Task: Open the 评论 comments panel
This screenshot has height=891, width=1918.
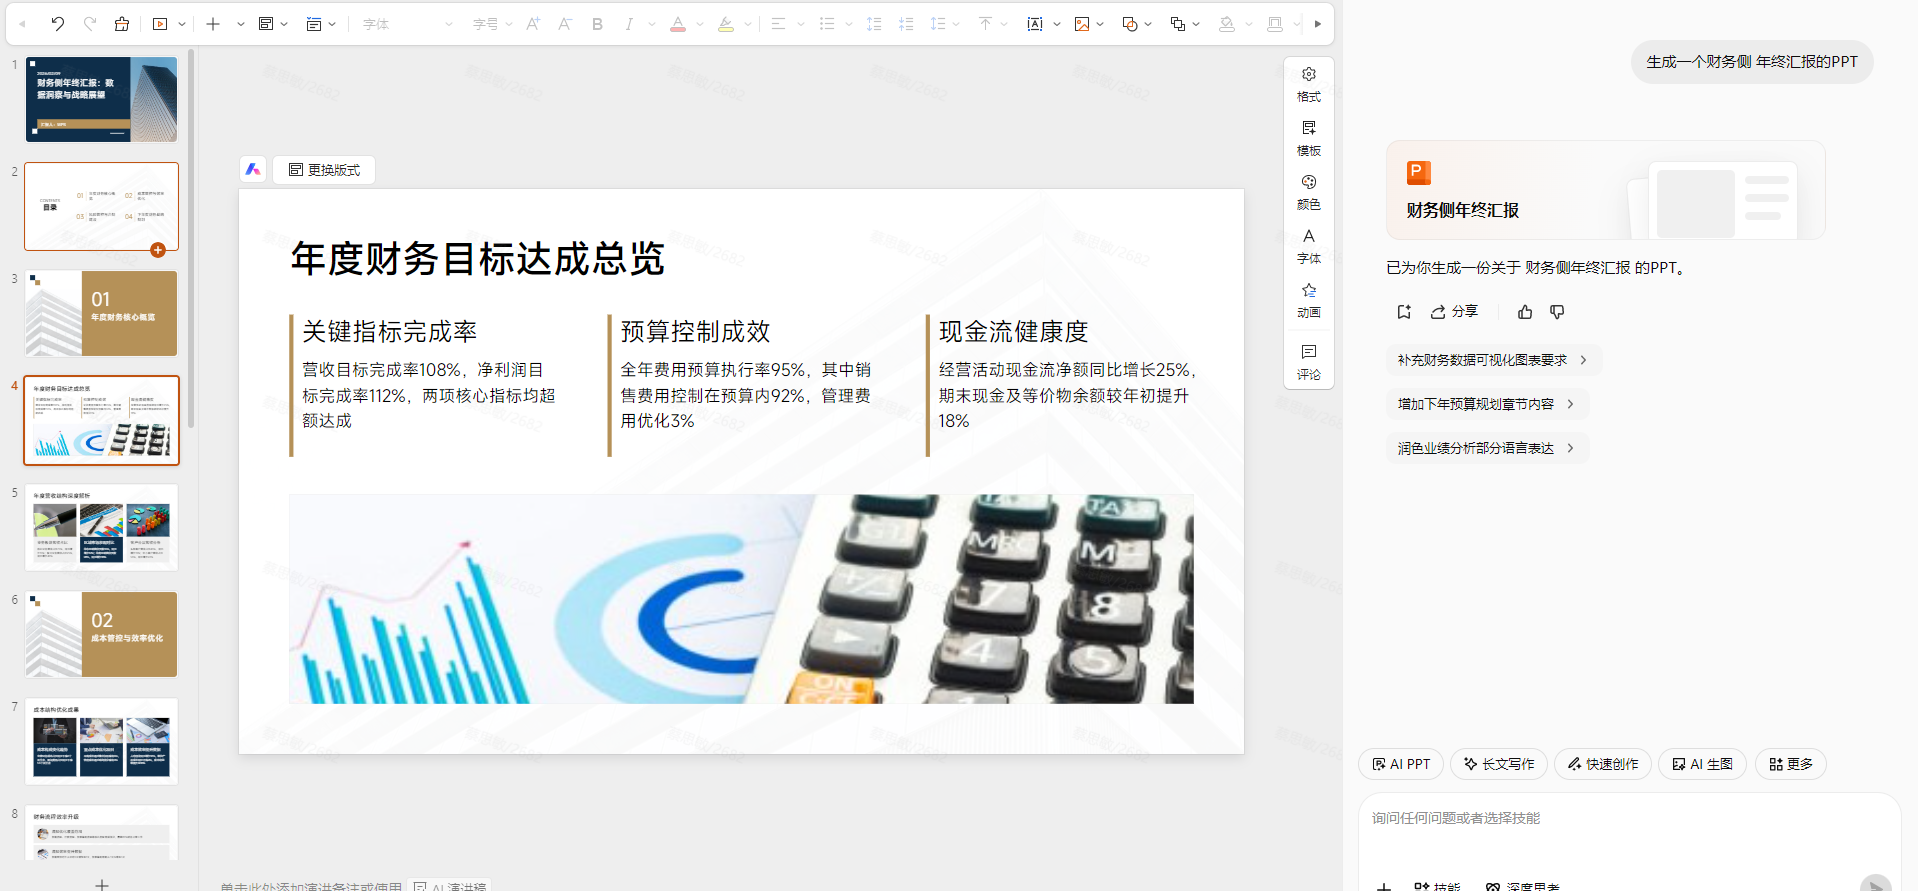Action: pyautogui.click(x=1308, y=362)
